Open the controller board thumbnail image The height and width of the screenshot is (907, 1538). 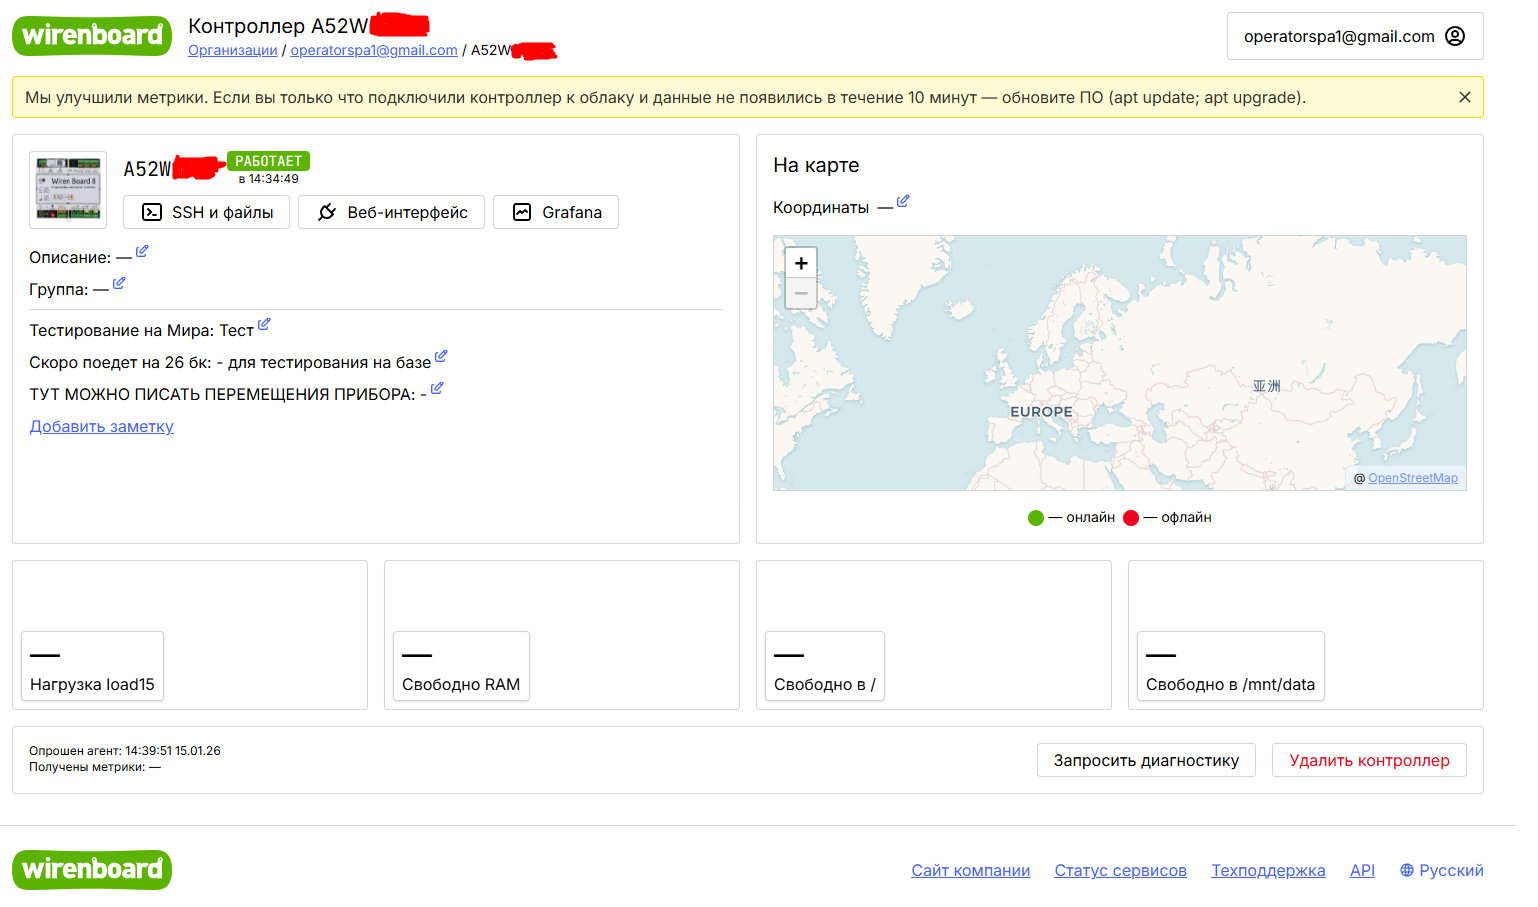(68, 190)
